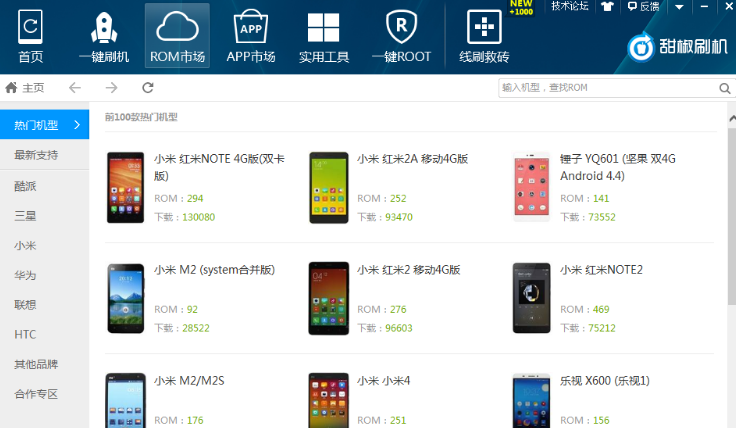Select the 三星 brand category
This screenshot has height=428, width=736.
pos(25,216)
